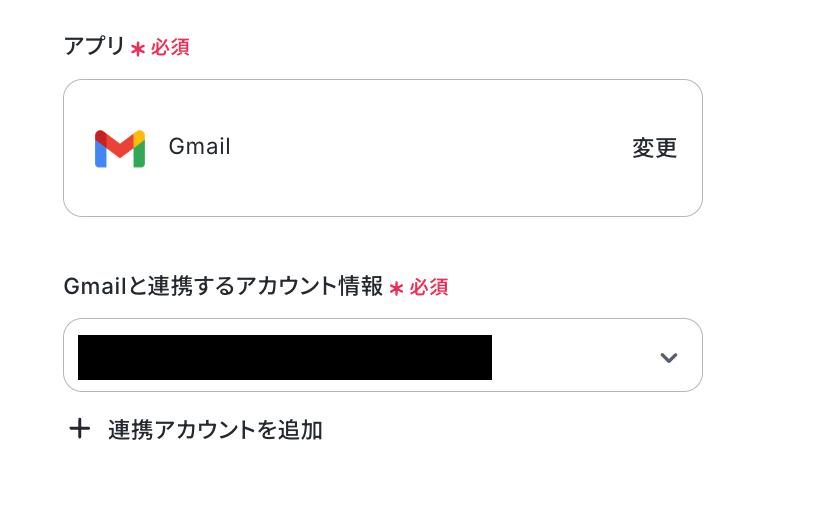The width and height of the screenshot is (824, 506).
Task: Open the Gmail linked account combo box
Action: point(382,355)
